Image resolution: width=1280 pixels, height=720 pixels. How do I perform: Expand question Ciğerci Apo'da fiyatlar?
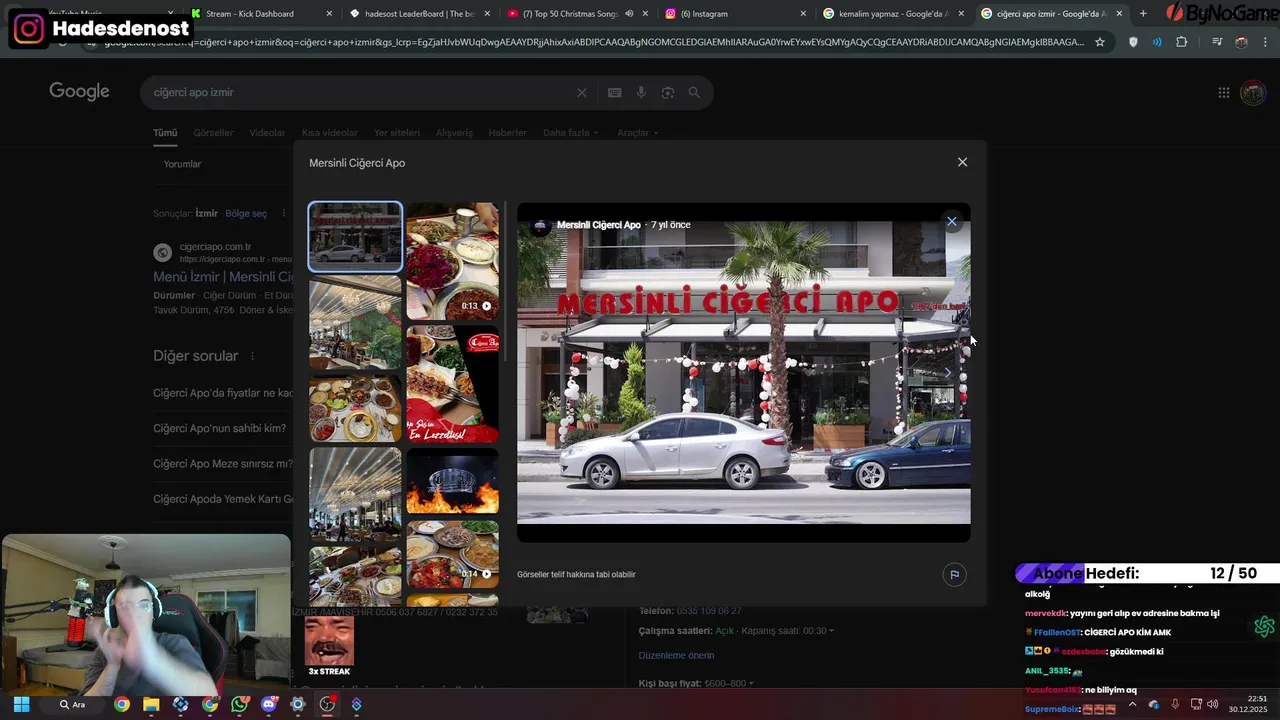(x=222, y=393)
